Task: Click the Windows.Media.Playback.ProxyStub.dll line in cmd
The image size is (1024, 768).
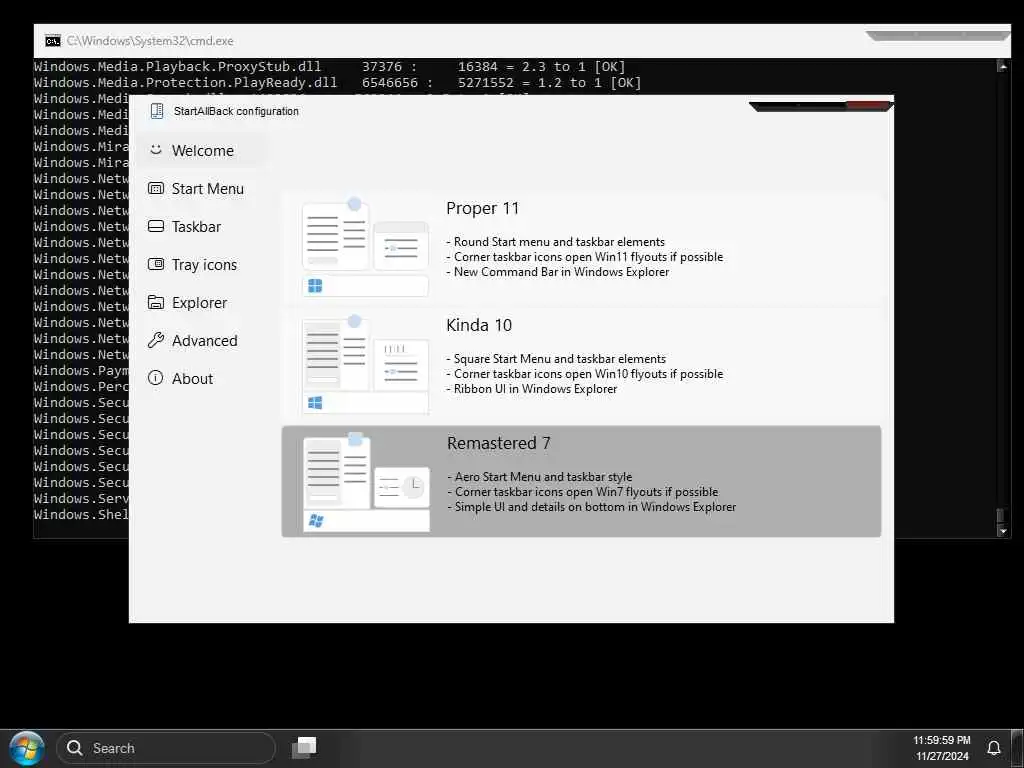Action: (329, 67)
